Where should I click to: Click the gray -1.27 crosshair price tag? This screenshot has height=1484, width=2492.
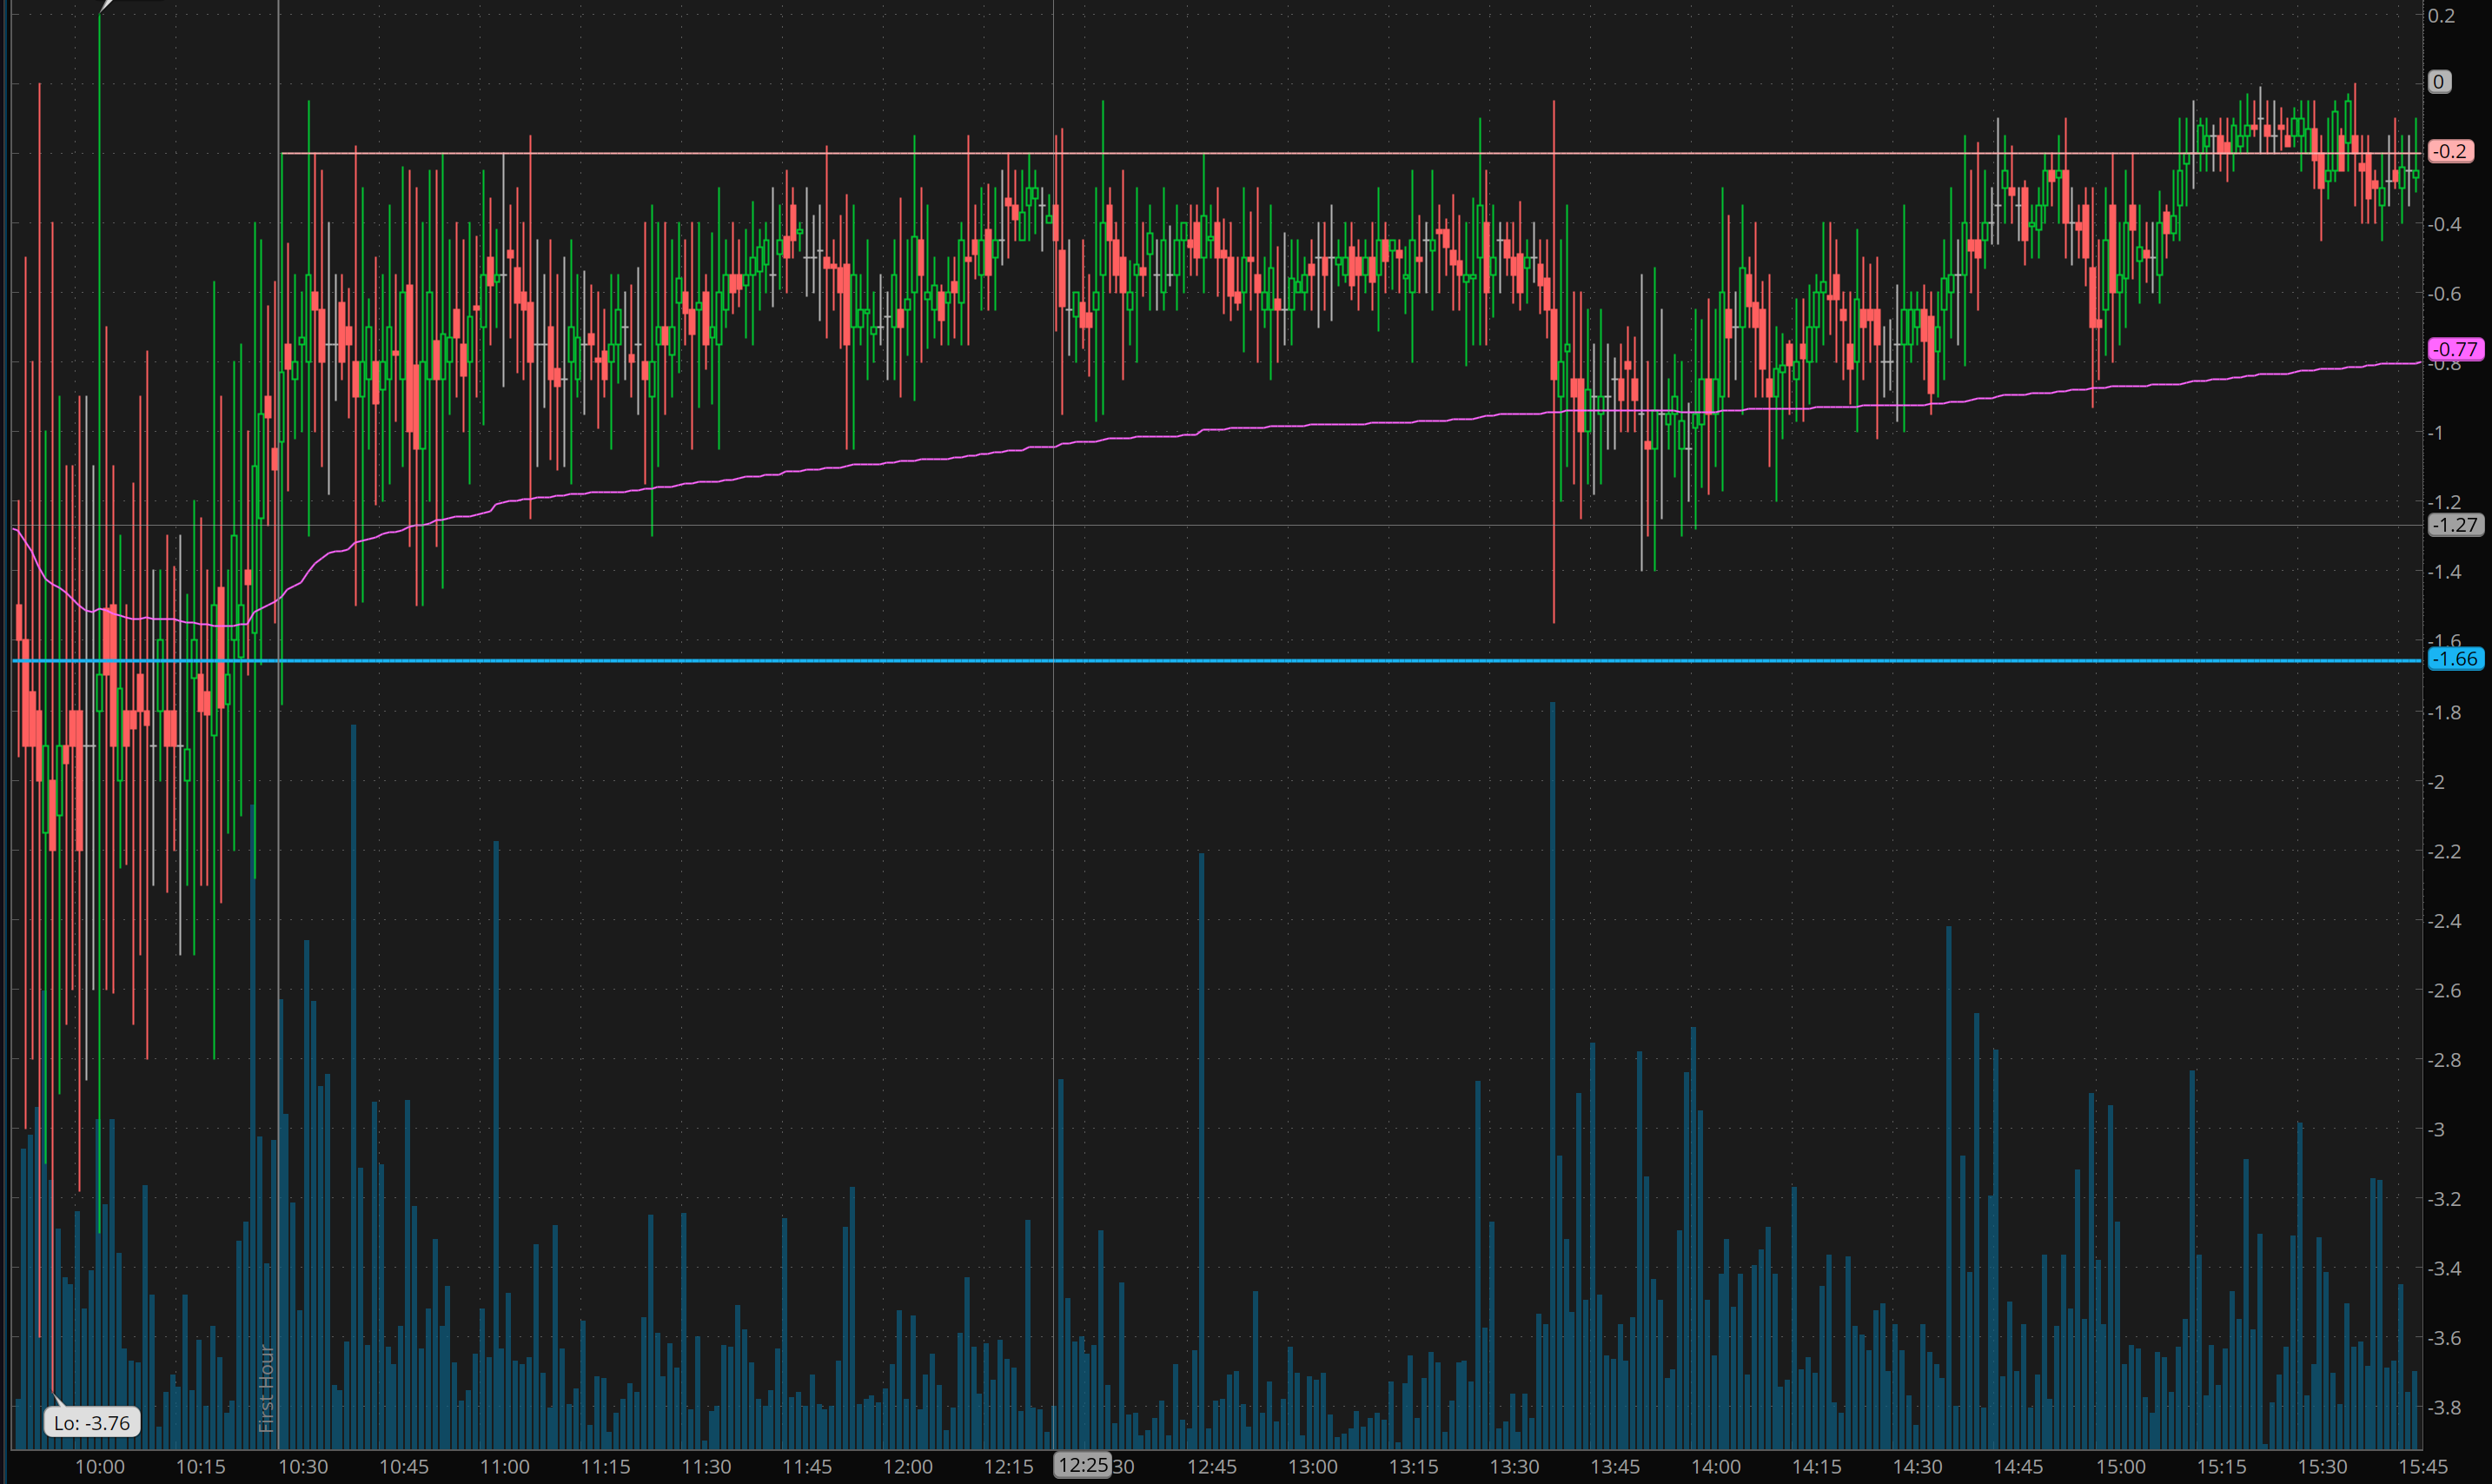point(2455,525)
